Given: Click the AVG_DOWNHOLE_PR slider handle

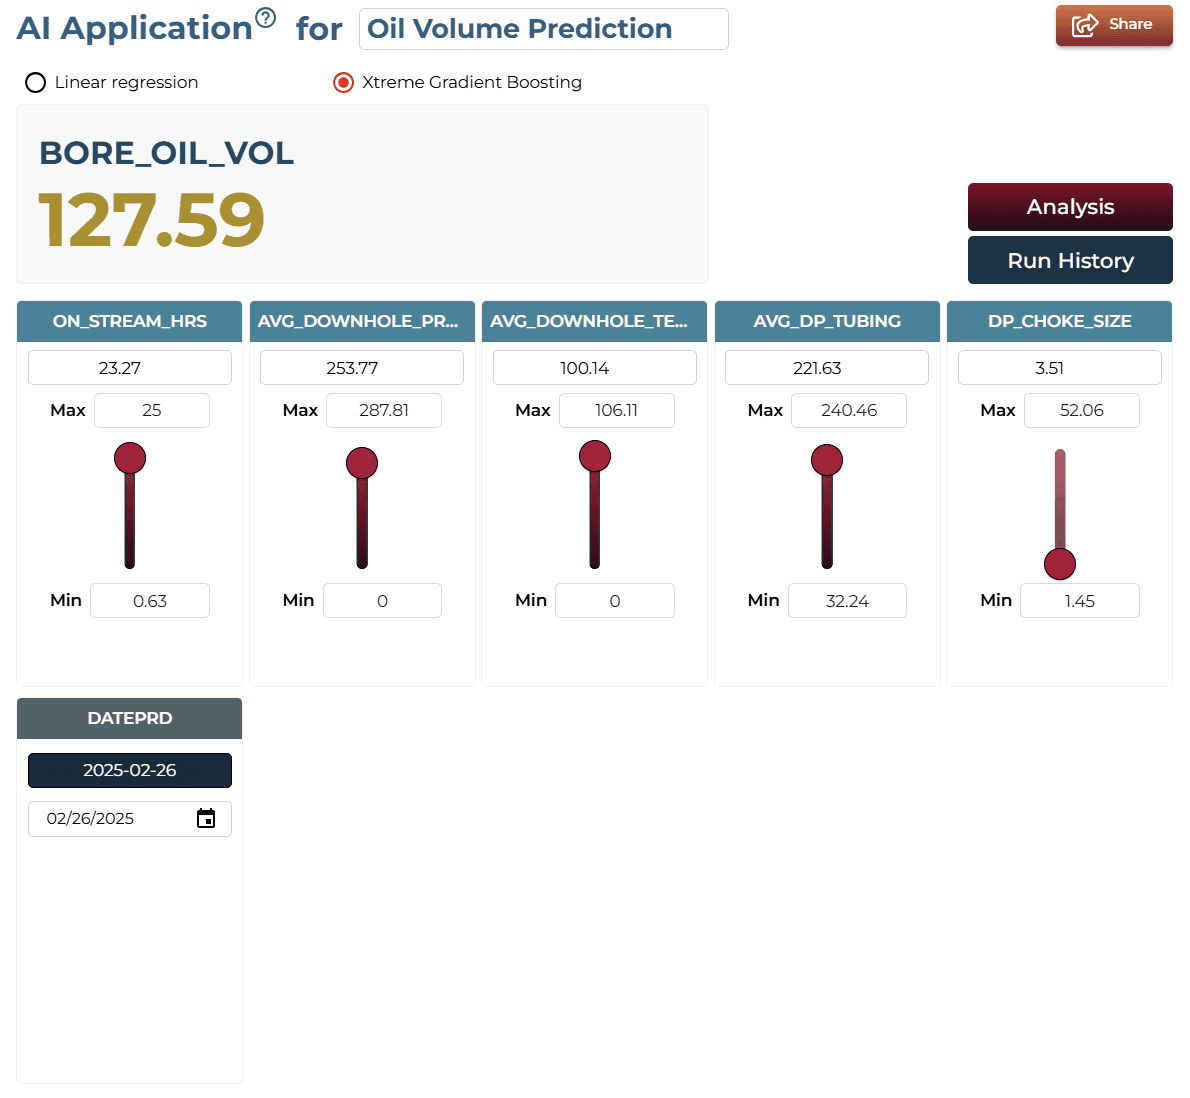Looking at the screenshot, I should click(x=362, y=463).
